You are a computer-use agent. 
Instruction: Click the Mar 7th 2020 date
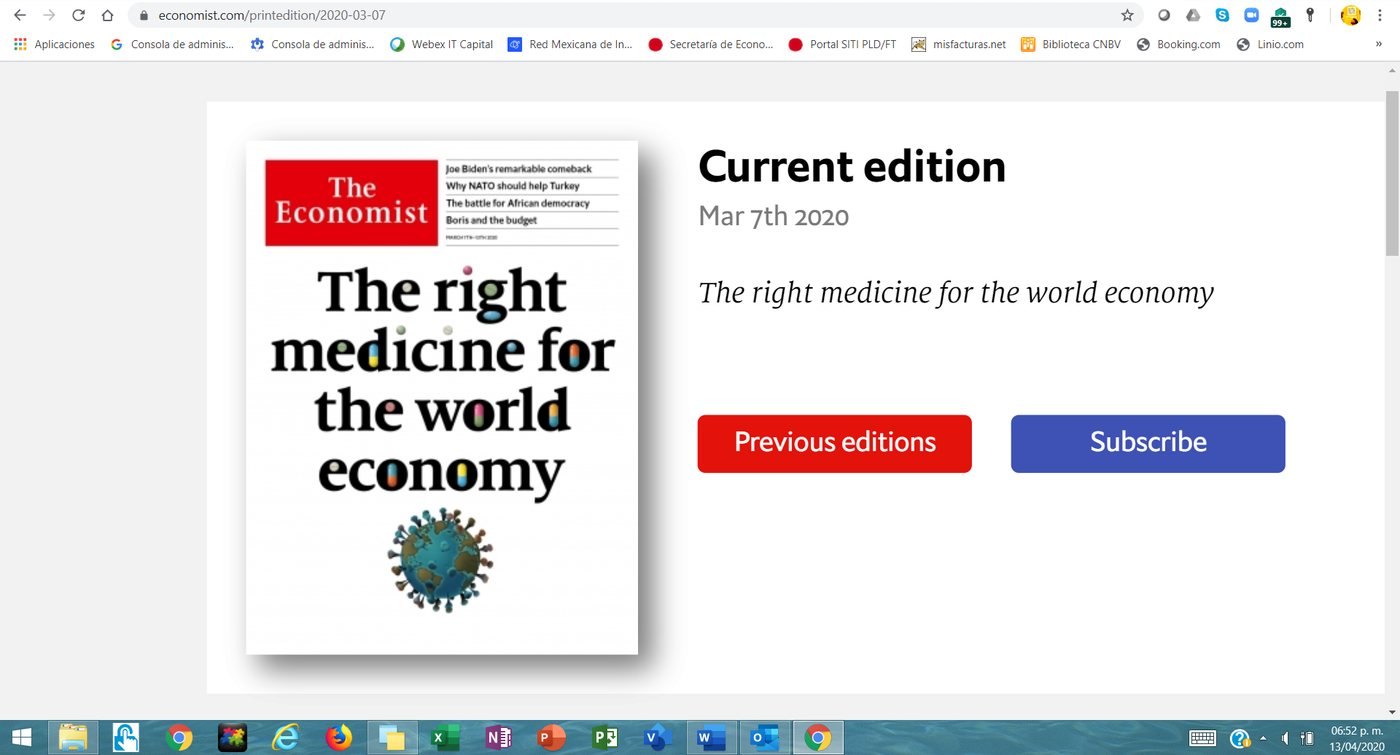(773, 216)
